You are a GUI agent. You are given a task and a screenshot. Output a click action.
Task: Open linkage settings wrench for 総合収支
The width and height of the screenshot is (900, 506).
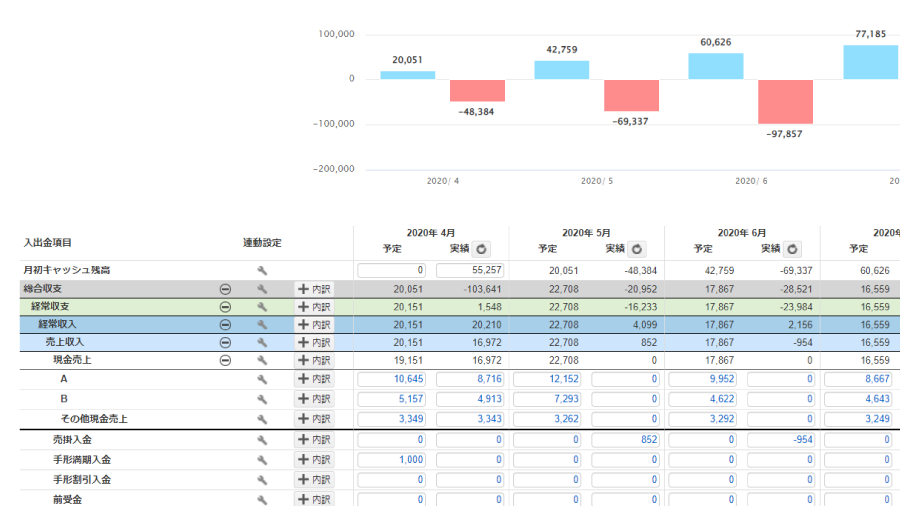click(x=262, y=289)
